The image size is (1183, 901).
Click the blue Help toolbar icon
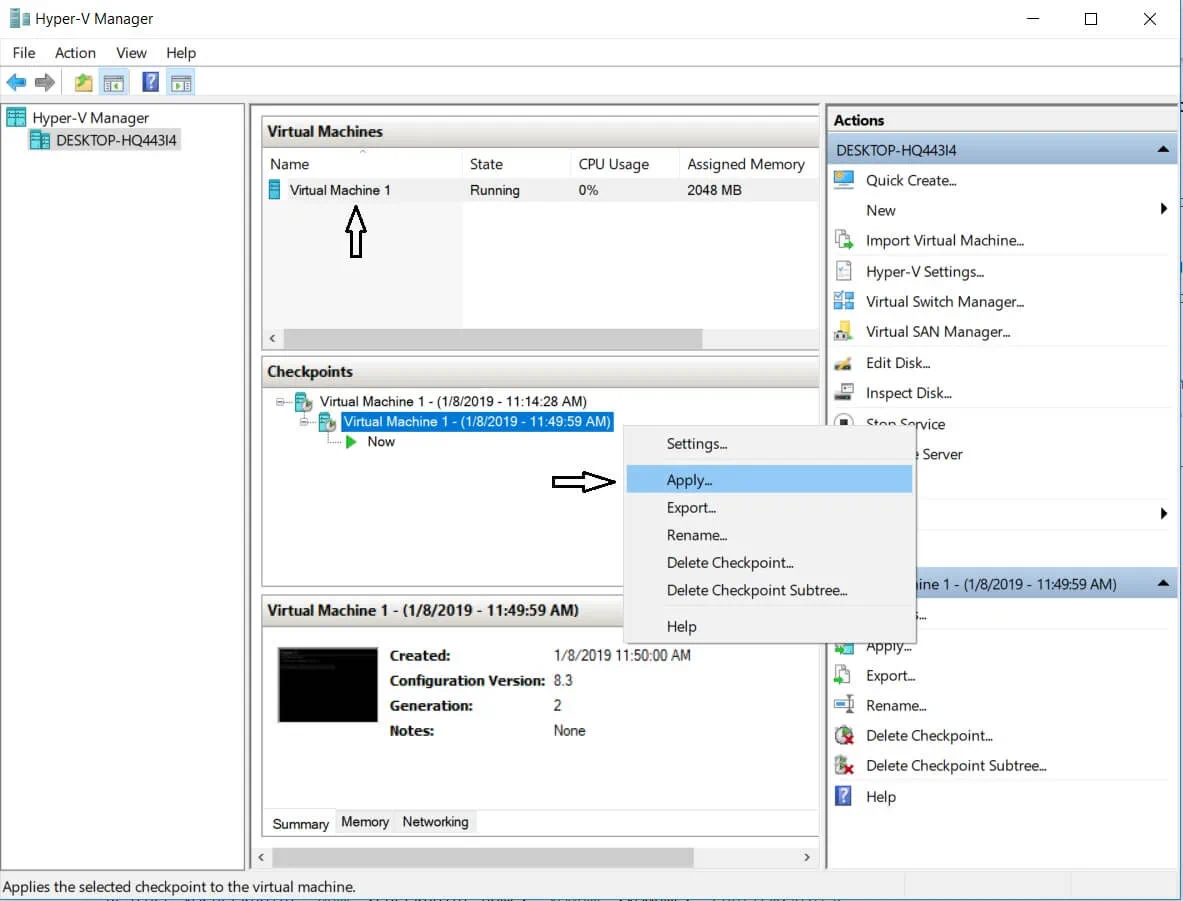pos(150,83)
